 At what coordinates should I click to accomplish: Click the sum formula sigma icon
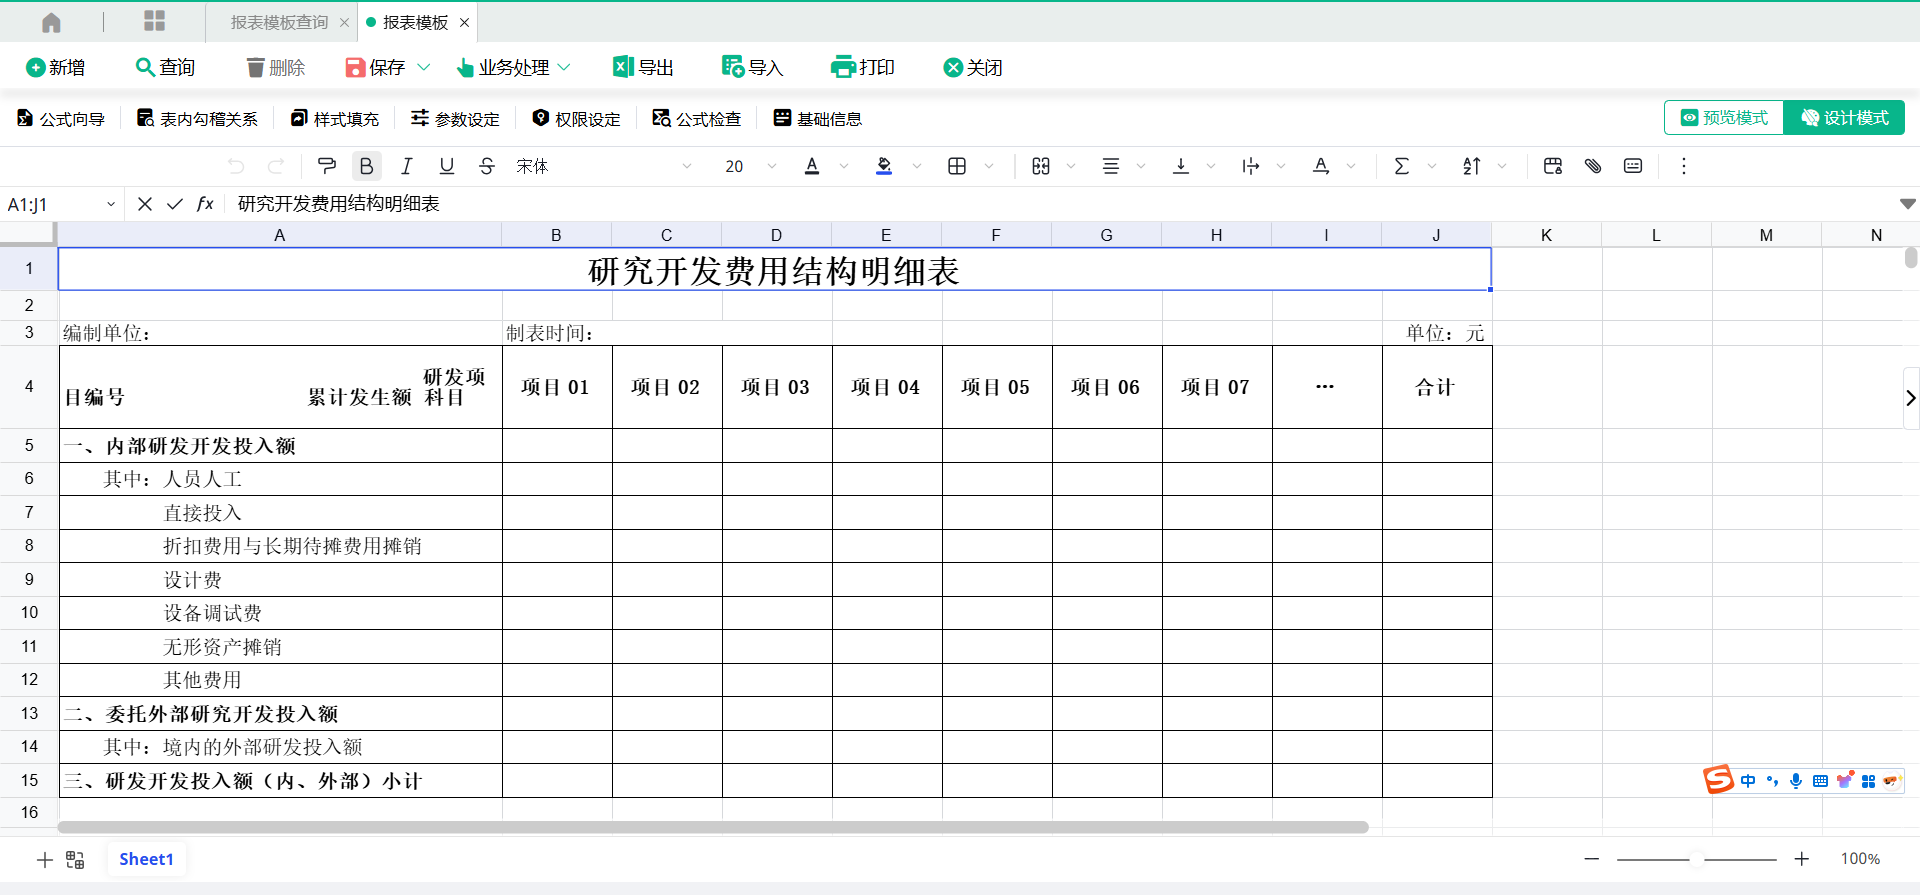pyautogui.click(x=1401, y=166)
